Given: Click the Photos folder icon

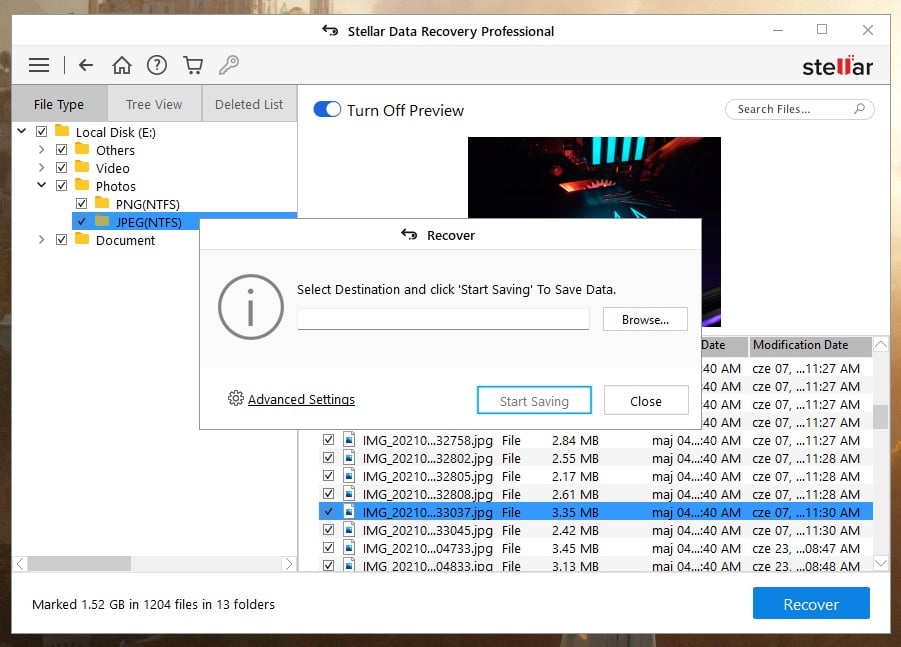Looking at the screenshot, I should [82, 185].
